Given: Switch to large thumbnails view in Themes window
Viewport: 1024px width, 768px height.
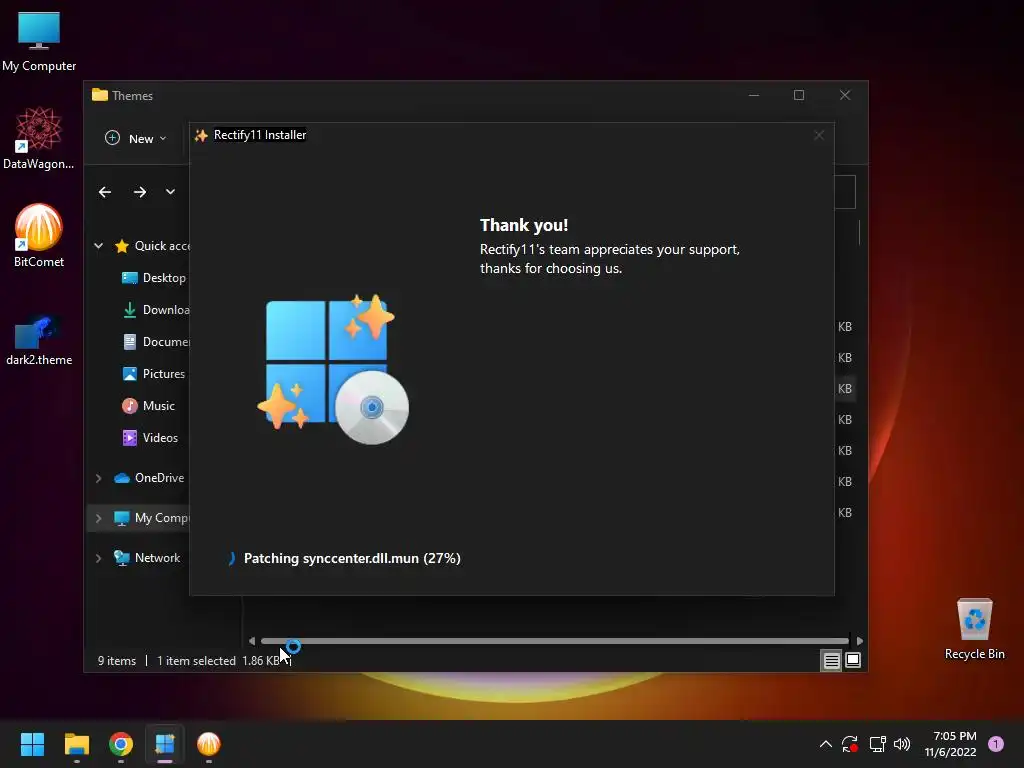Looking at the screenshot, I should (853, 661).
